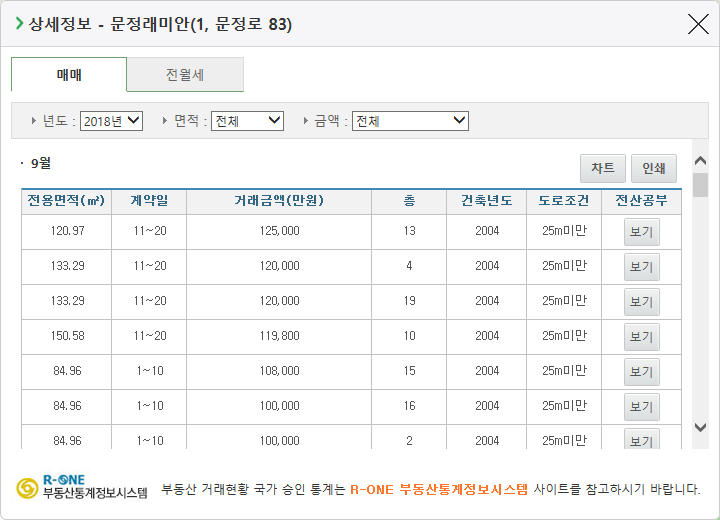This screenshot has width=720, height=520.
Task: Click 보기 for the 120.97 row
Action: pyautogui.click(x=641, y=232)
